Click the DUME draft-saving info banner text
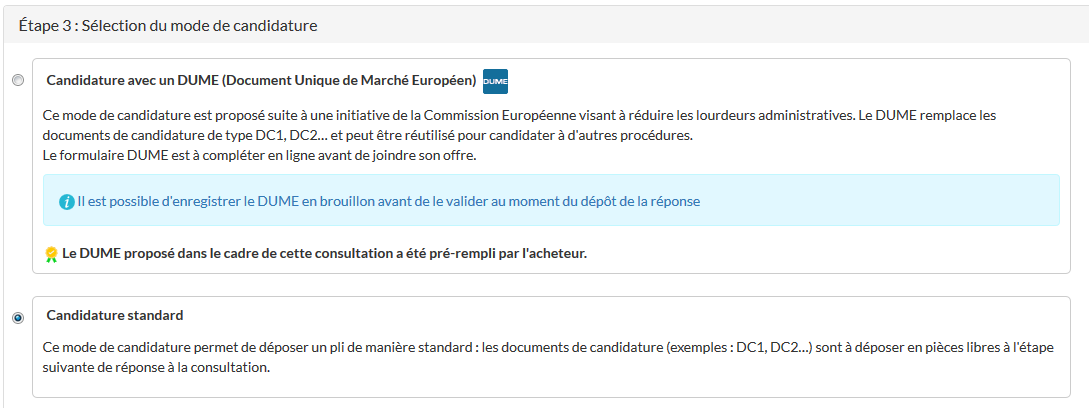 [388, 201]
